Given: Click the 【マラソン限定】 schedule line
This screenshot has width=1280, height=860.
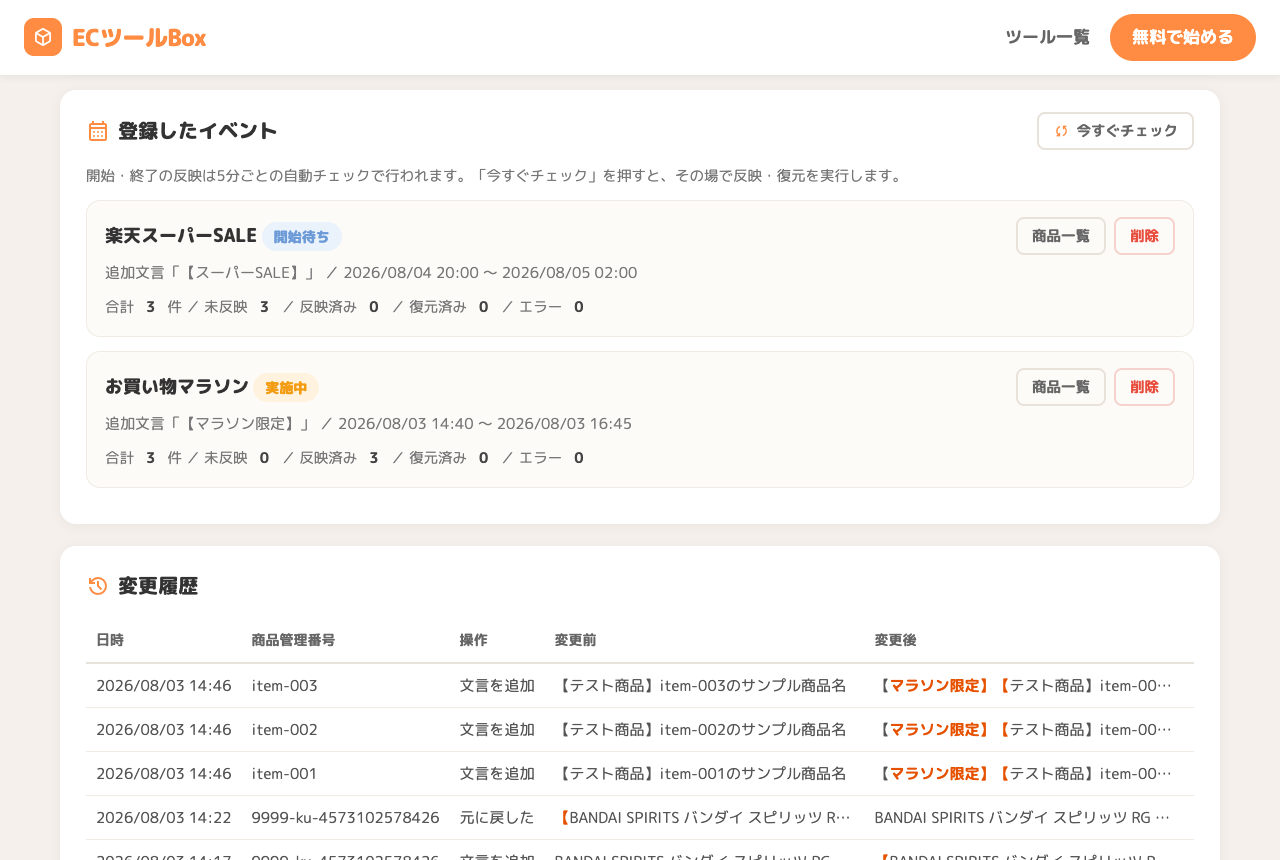Looking at the screenshot, I should [x=368, y=424].
